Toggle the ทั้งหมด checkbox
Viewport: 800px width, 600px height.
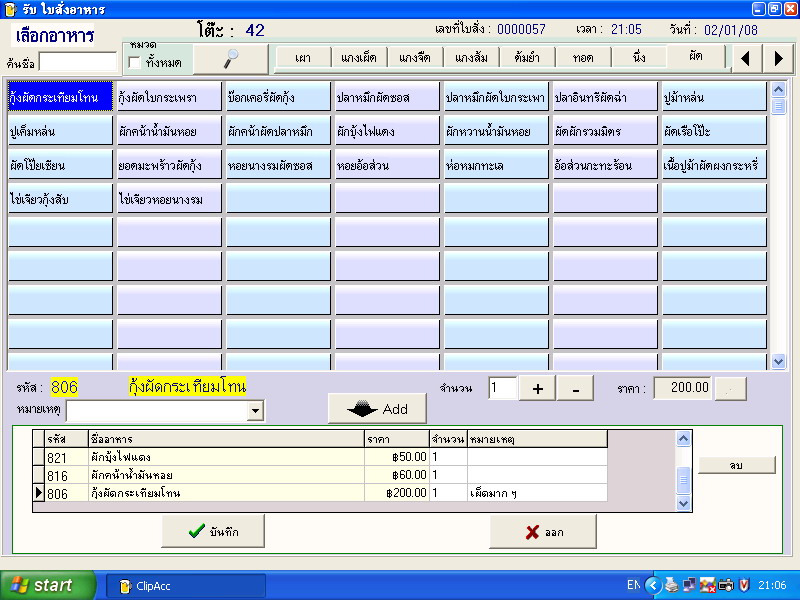tap(135, 63)
